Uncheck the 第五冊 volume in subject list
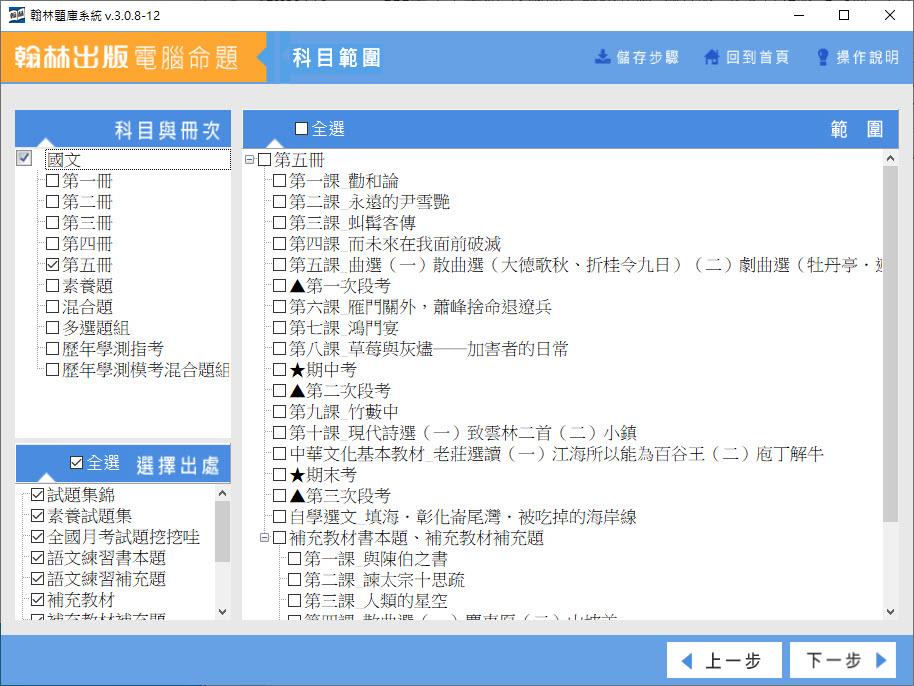This screenshot has width=914, height=686. [x=53, y=265]
